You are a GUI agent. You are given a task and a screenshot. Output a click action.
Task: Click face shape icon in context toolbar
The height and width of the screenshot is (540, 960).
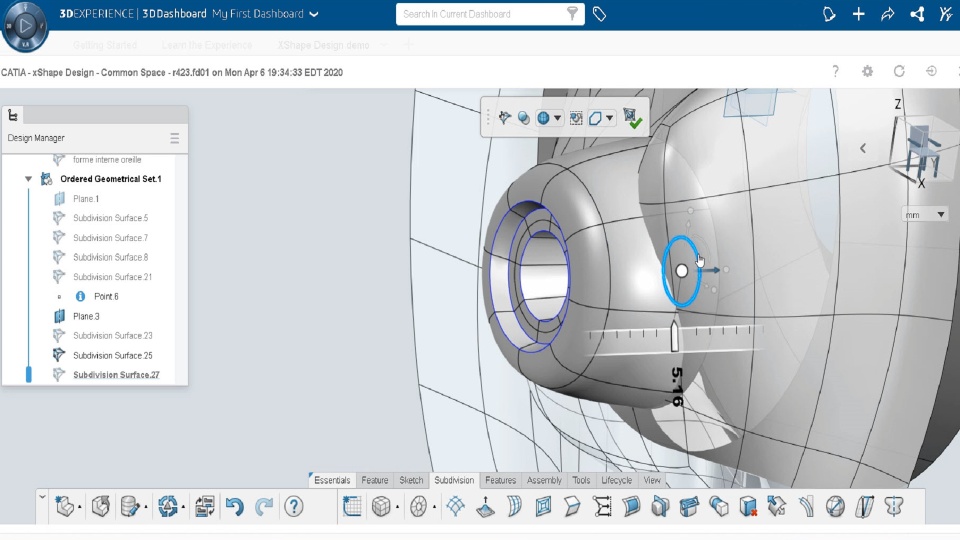coord(595,118)
